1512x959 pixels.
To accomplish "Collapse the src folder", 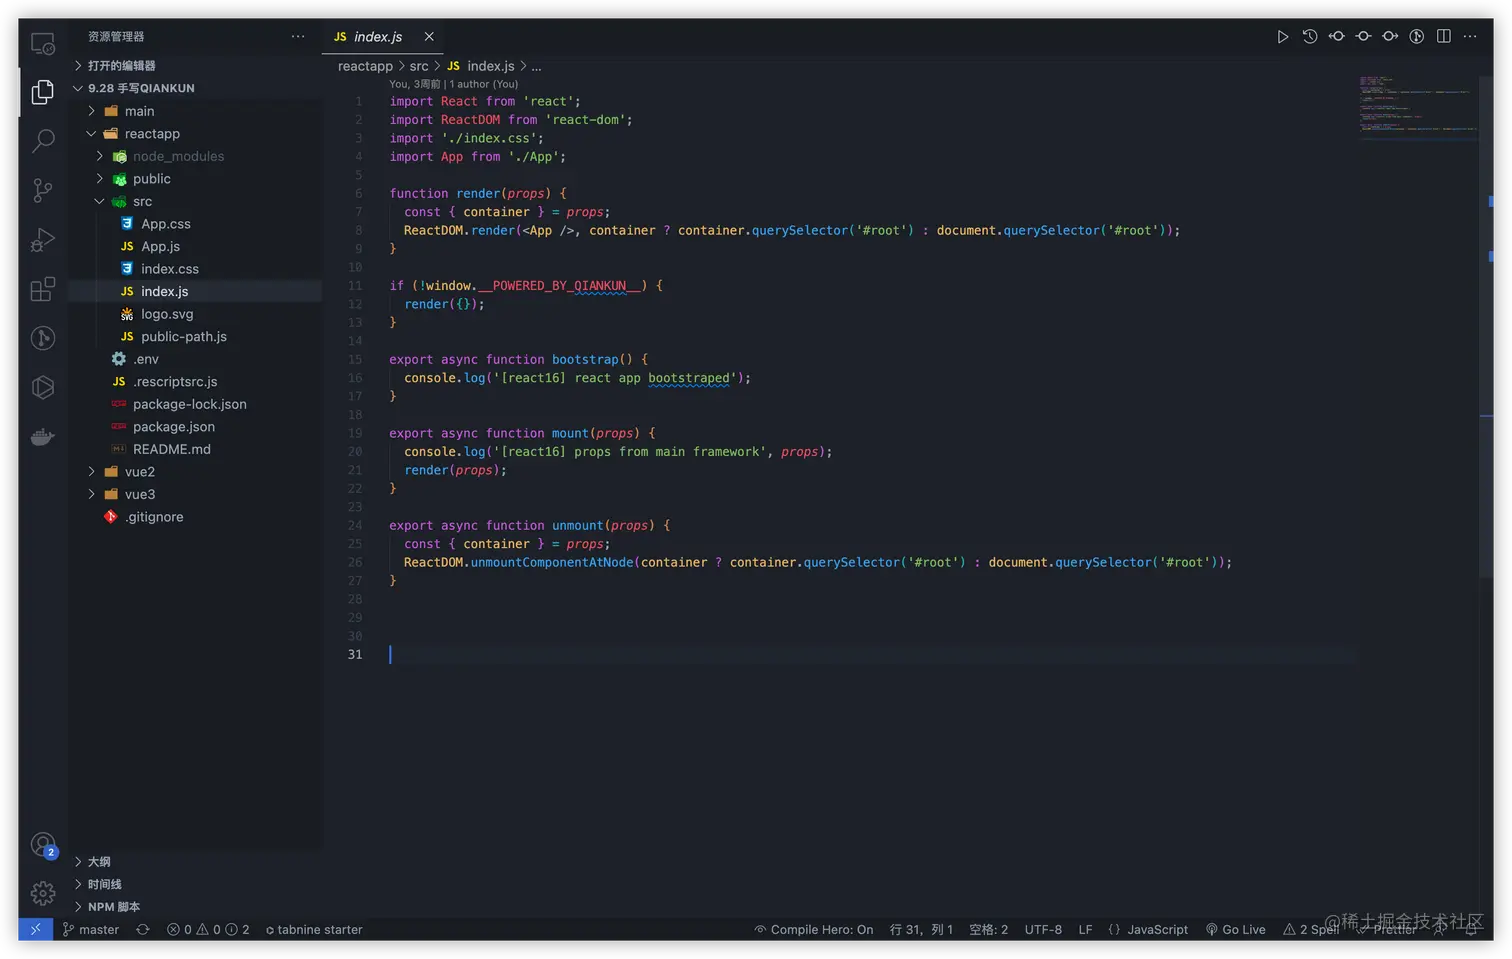I will (195, 201).
